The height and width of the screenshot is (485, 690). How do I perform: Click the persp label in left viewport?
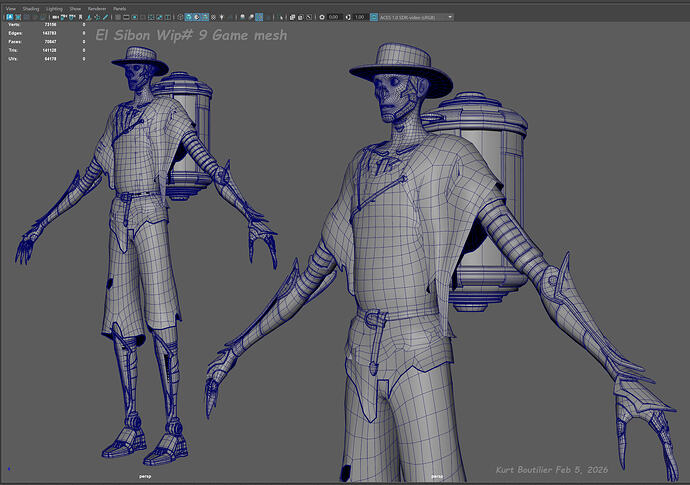144,478
